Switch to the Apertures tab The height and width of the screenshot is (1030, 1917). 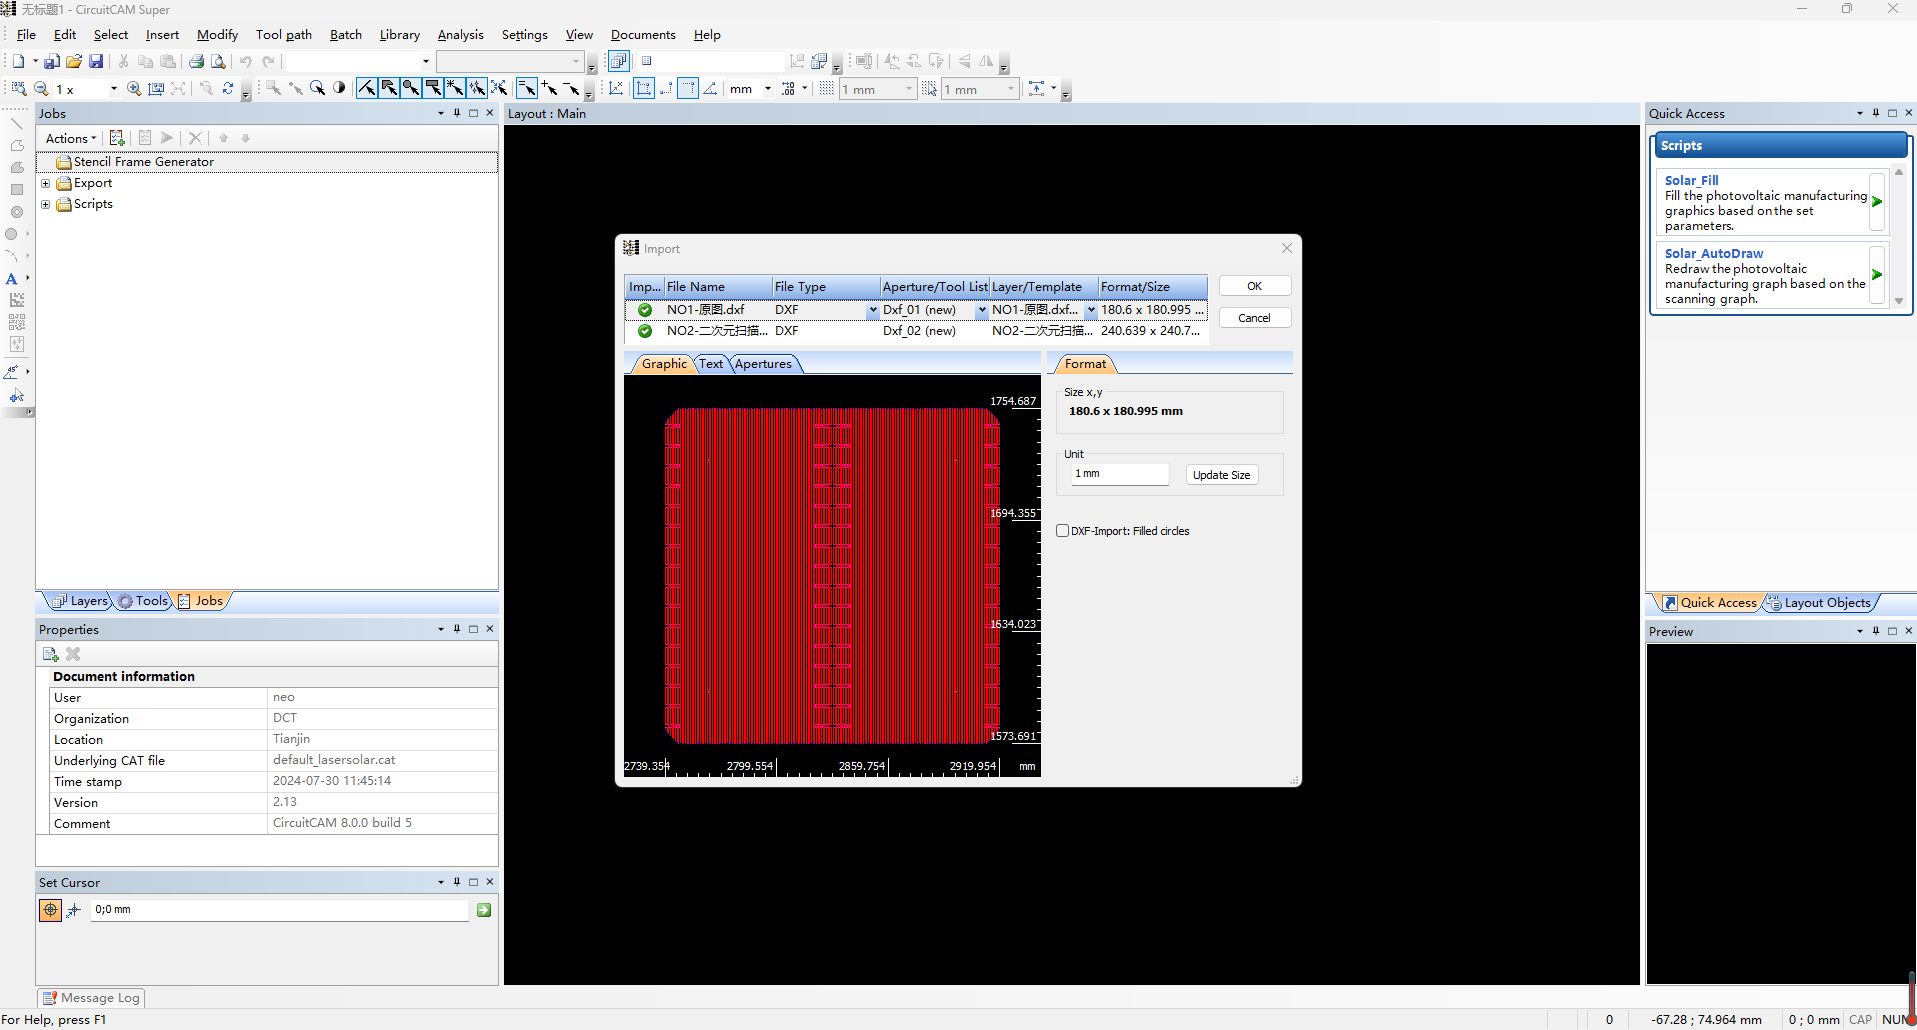763,364
